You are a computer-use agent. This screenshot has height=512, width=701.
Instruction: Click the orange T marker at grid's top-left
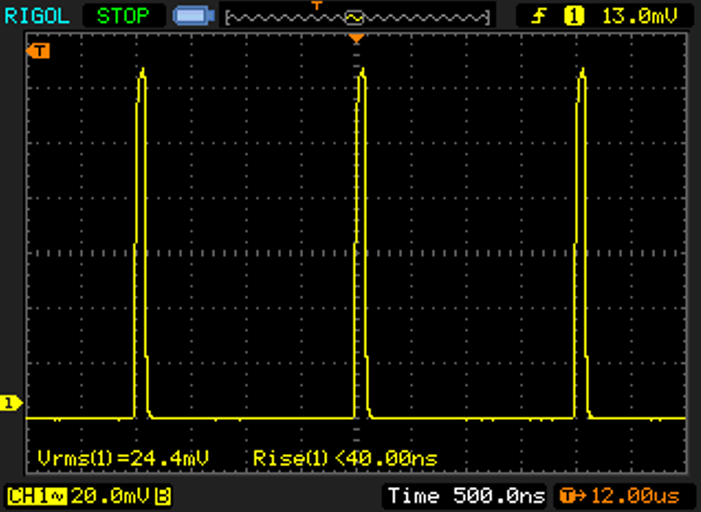click(x=39, y=50)
